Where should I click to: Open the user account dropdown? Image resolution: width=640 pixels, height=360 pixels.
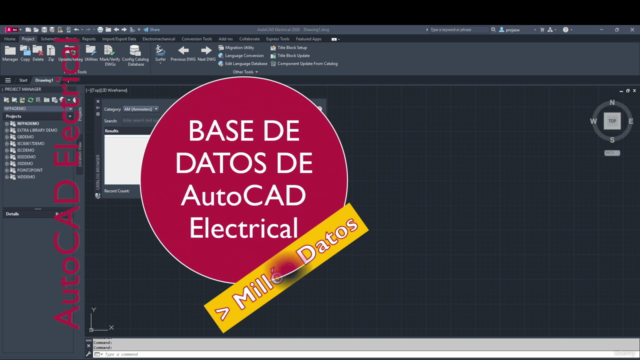point(518,30)
